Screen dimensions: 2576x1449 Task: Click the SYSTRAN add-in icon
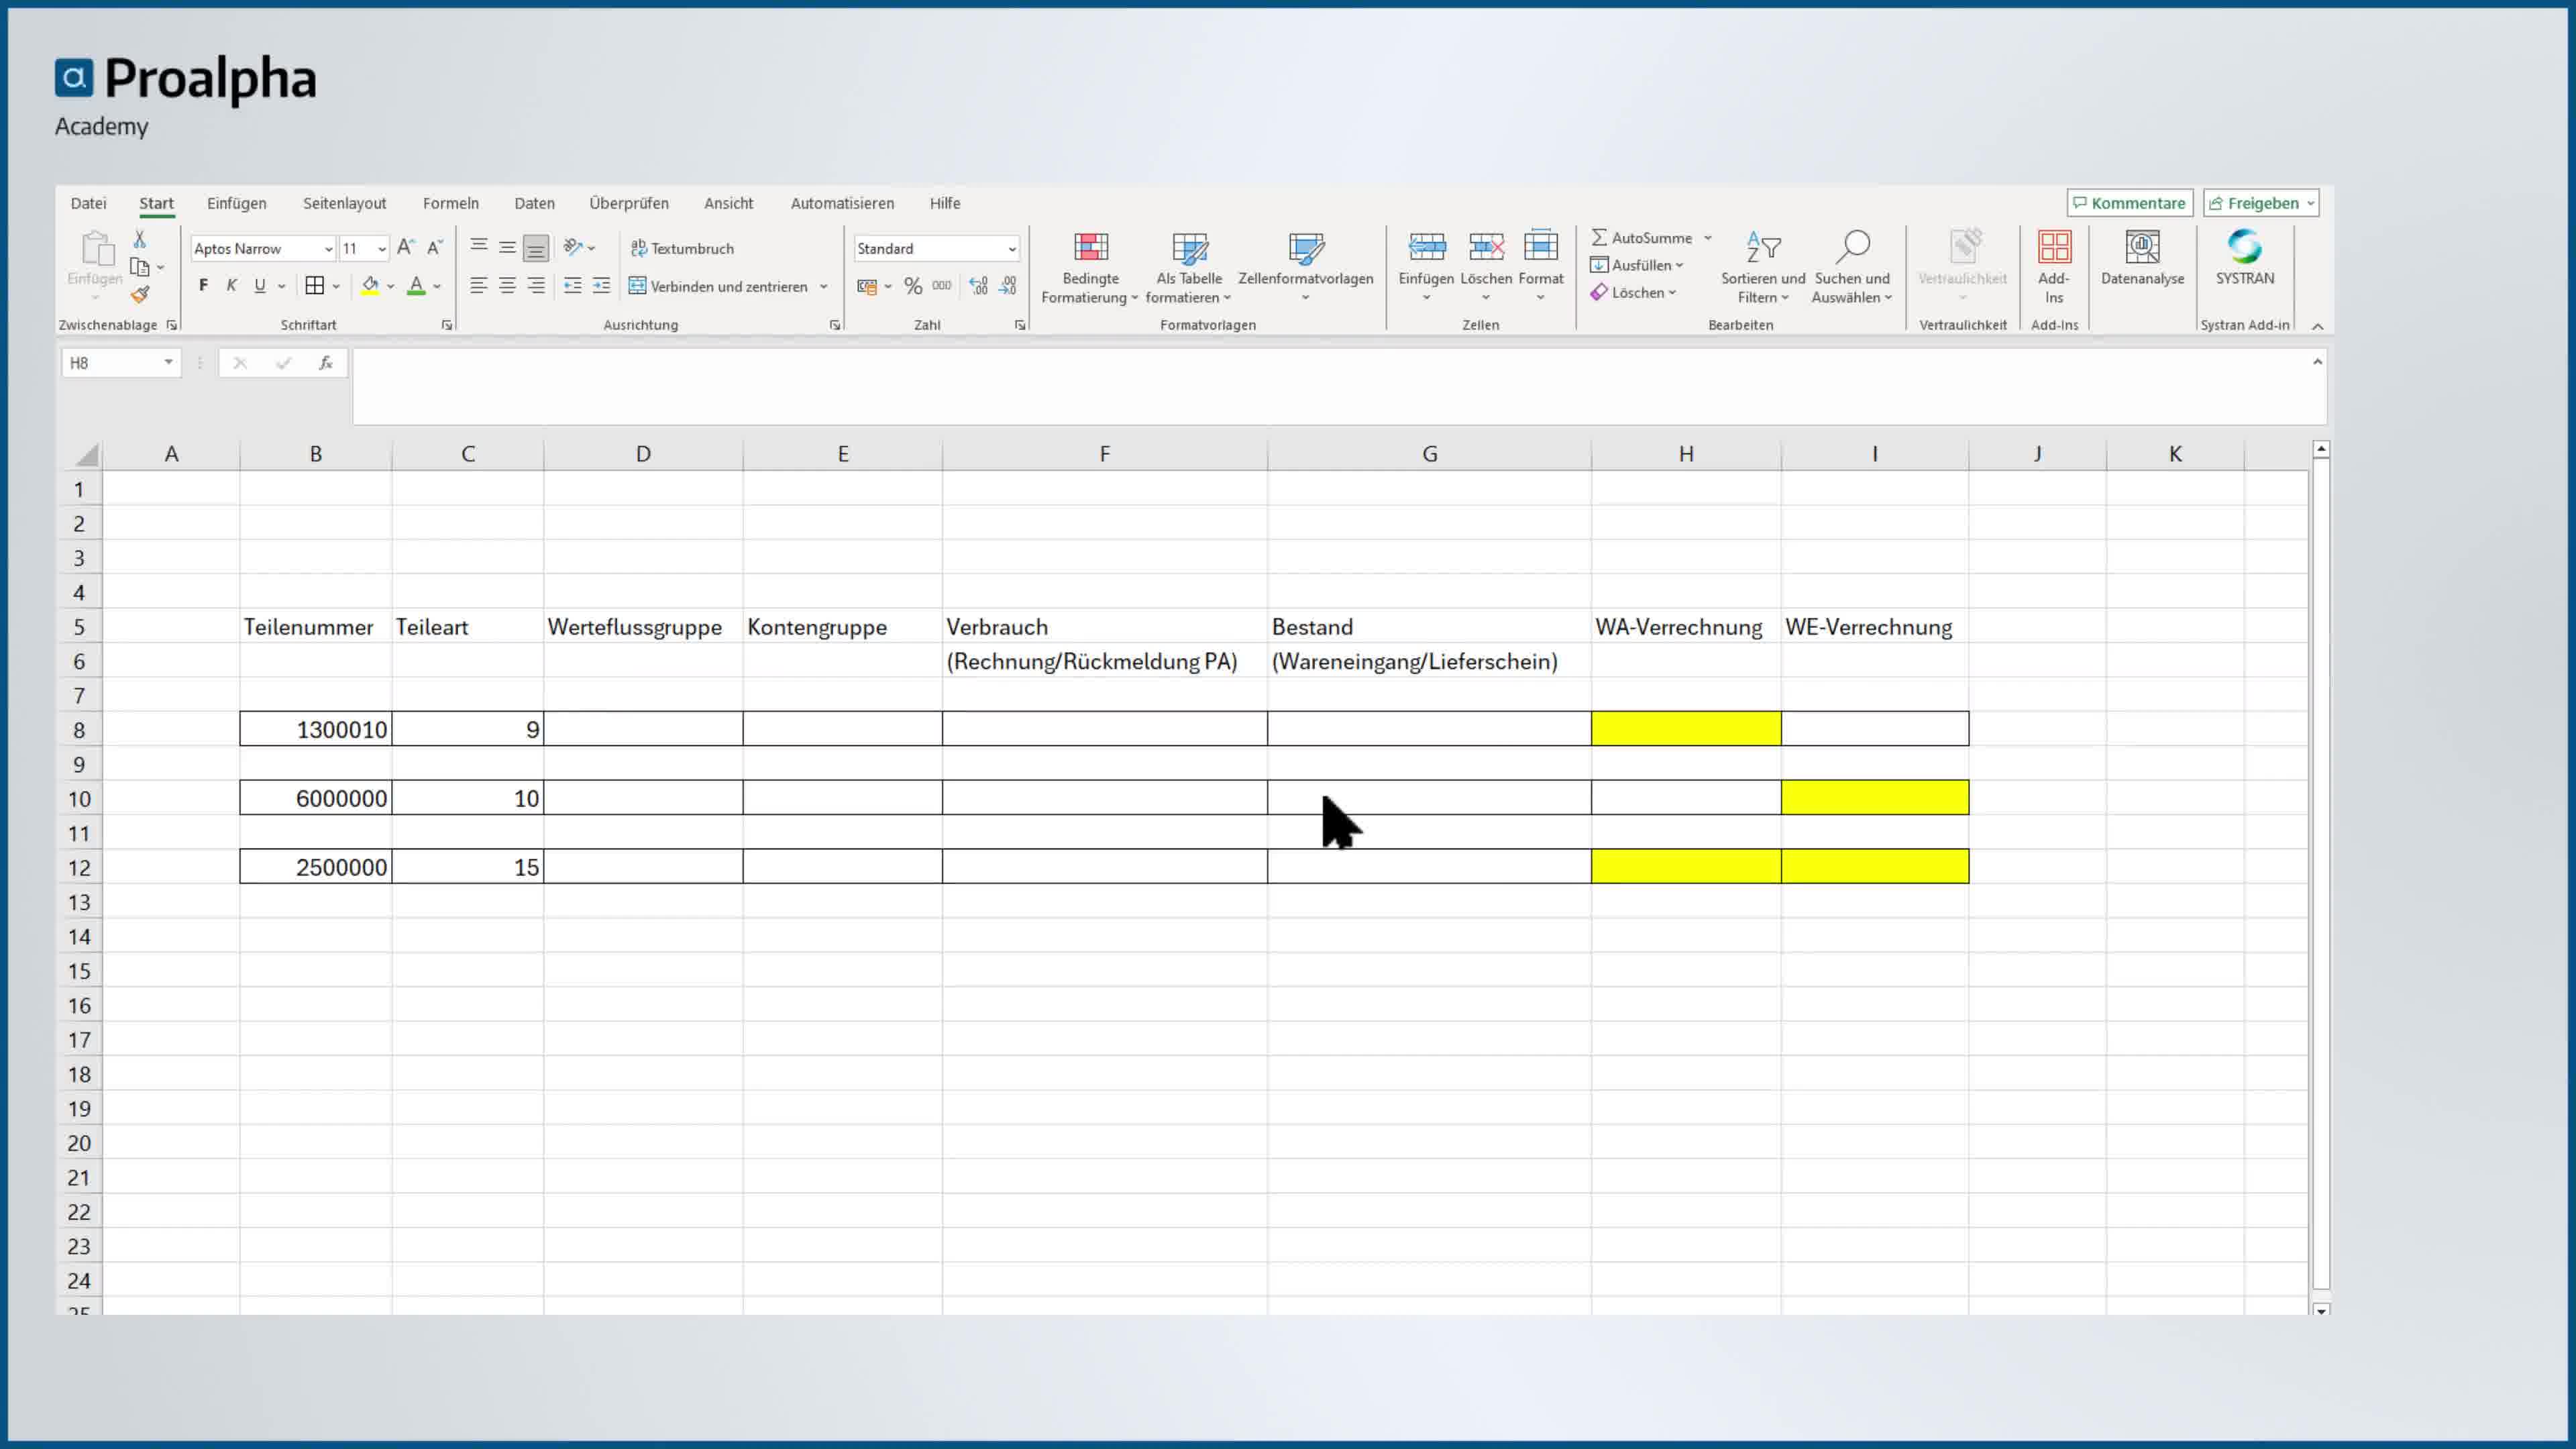(x=2245, y=247)
